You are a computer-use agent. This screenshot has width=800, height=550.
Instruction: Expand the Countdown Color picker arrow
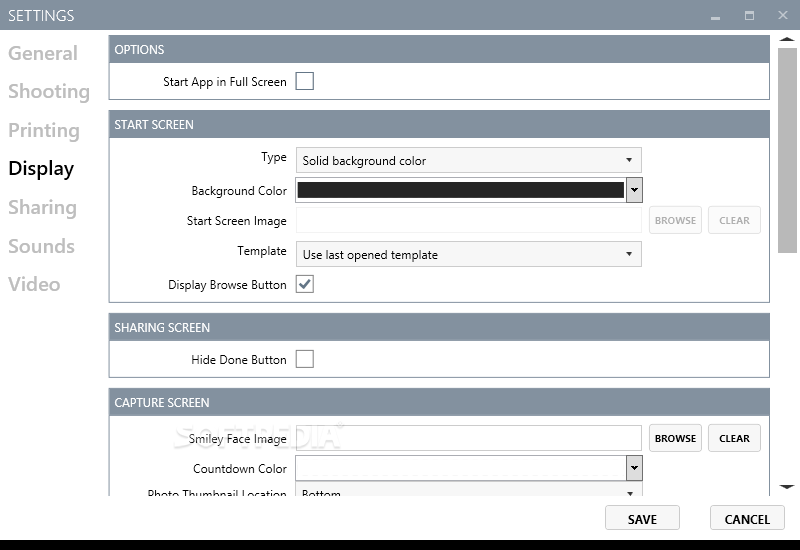[x=634, y=468]
